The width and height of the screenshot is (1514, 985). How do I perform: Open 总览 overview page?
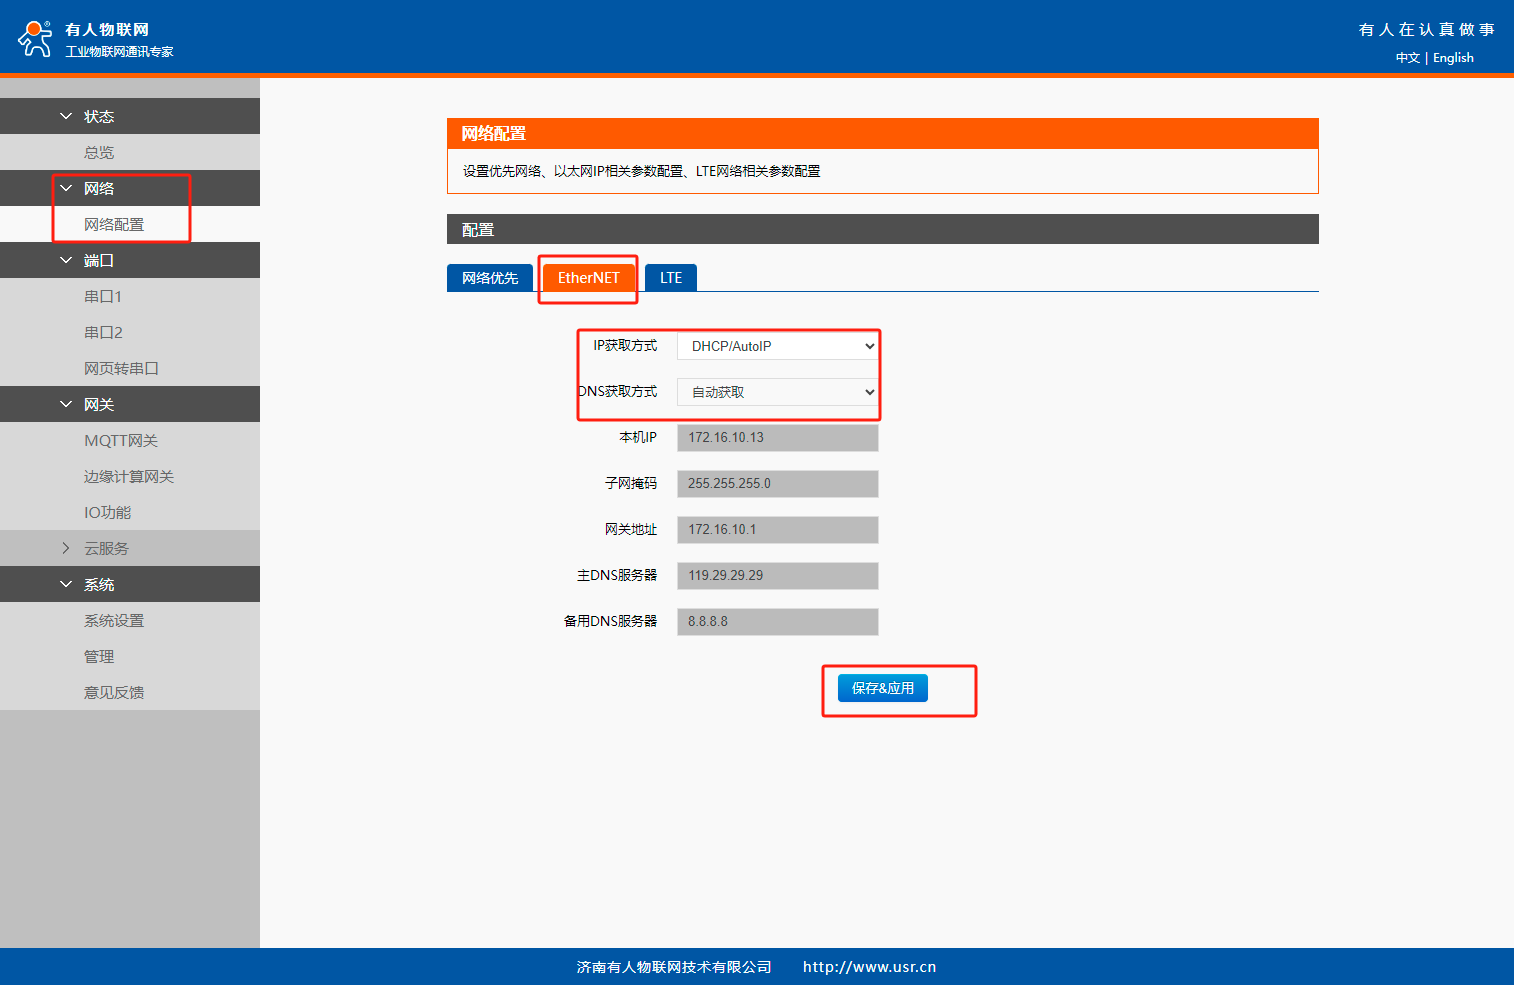99,152
